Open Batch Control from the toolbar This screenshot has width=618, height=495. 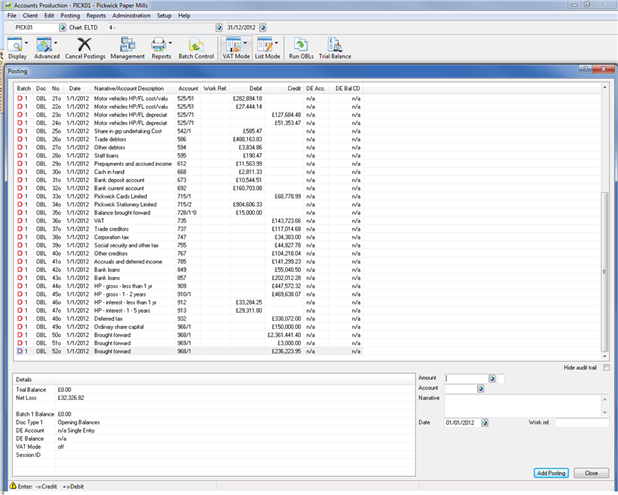196,47
